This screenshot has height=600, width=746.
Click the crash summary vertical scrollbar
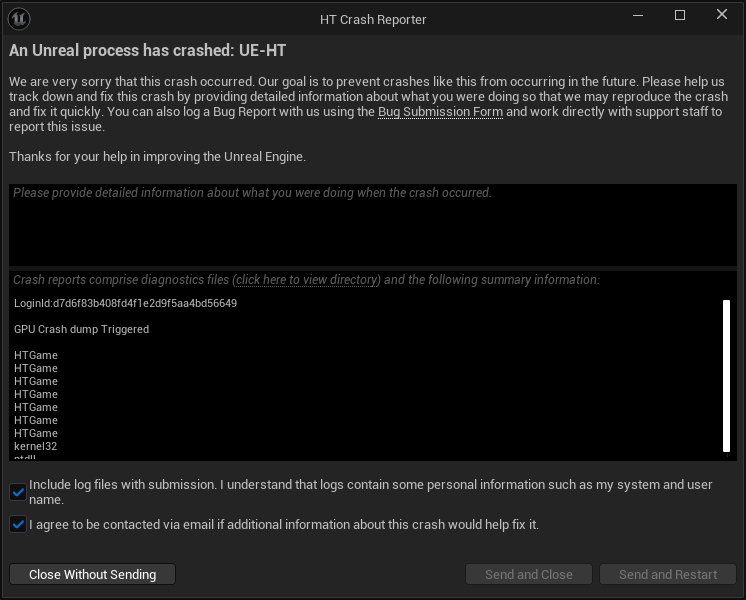click(x=726, y=375)
